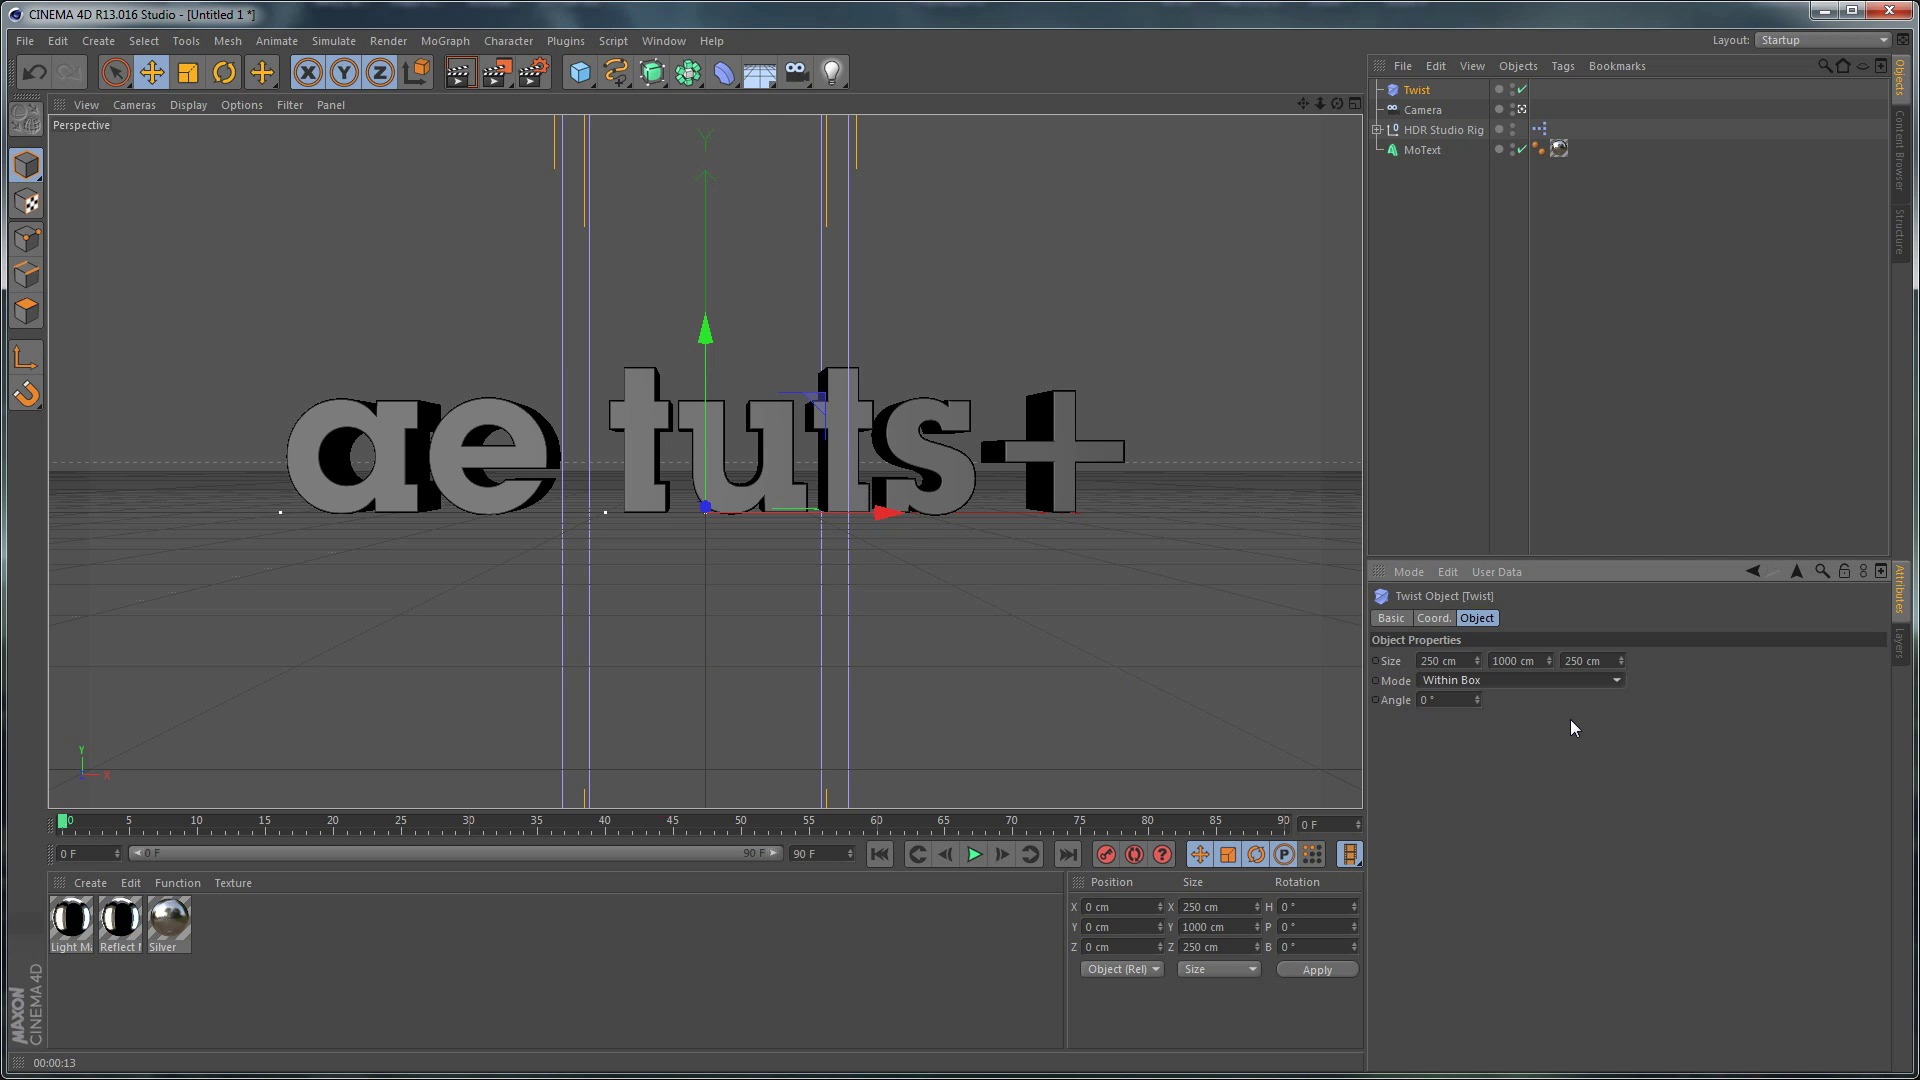Switch to Texture mode

(x=27, y=203)
